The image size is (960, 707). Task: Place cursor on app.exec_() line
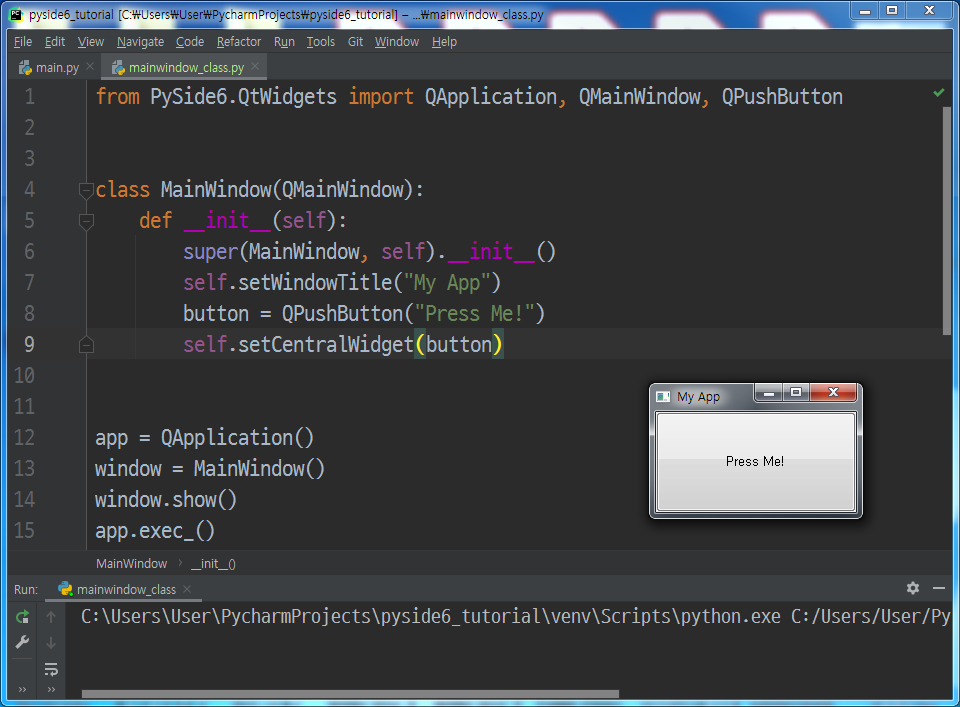[155, 531]
